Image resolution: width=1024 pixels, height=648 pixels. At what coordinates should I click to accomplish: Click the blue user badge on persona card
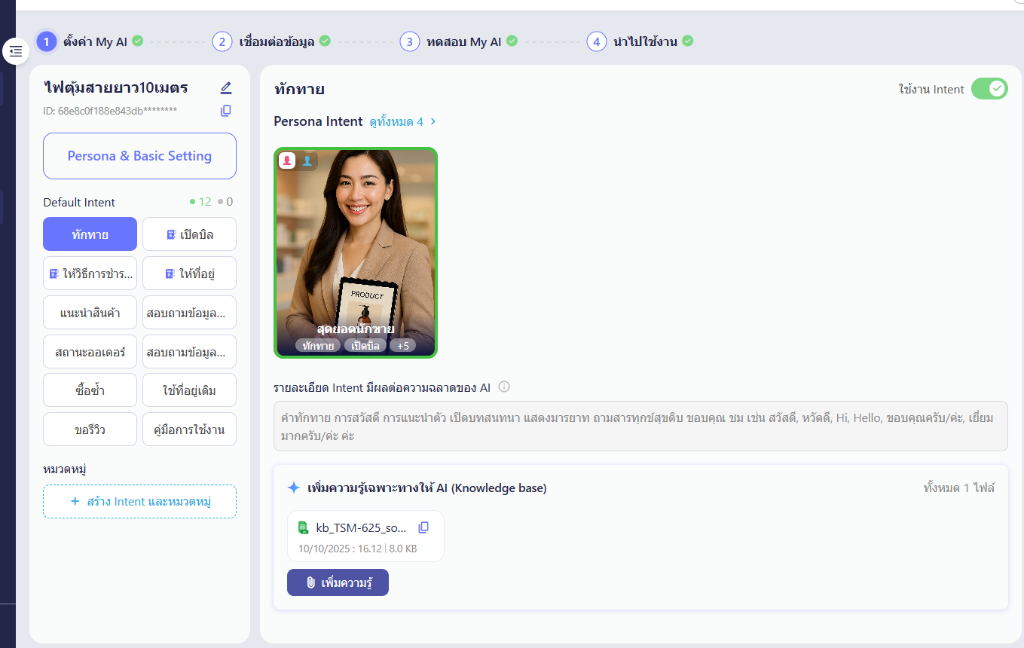307,160
